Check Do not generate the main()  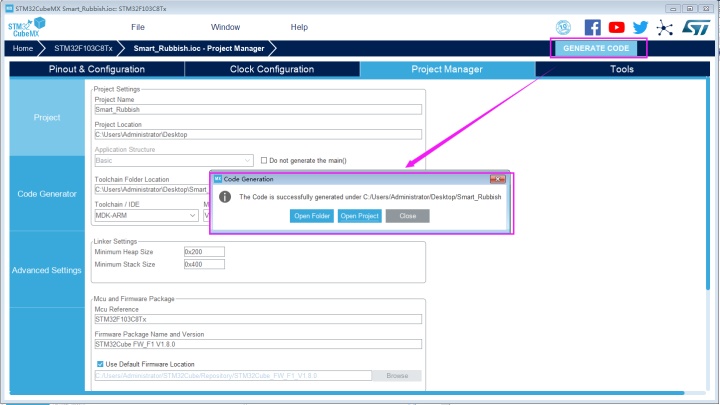pos(264,160)
